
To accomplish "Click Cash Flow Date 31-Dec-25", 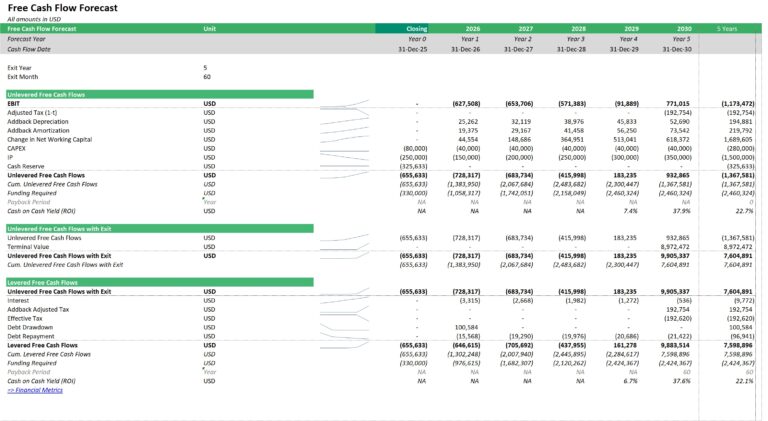I will (412, 49).
